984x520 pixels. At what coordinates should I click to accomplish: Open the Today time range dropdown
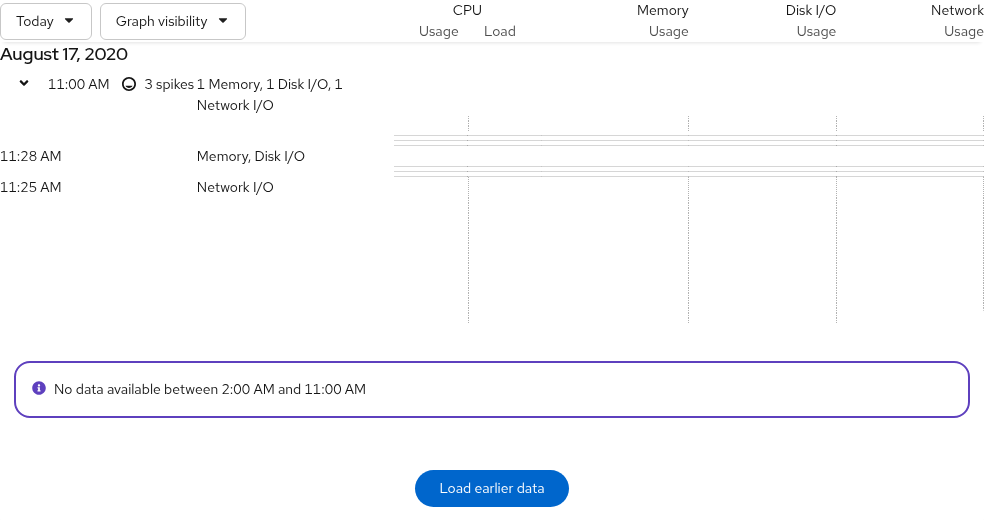coord(46,21)
